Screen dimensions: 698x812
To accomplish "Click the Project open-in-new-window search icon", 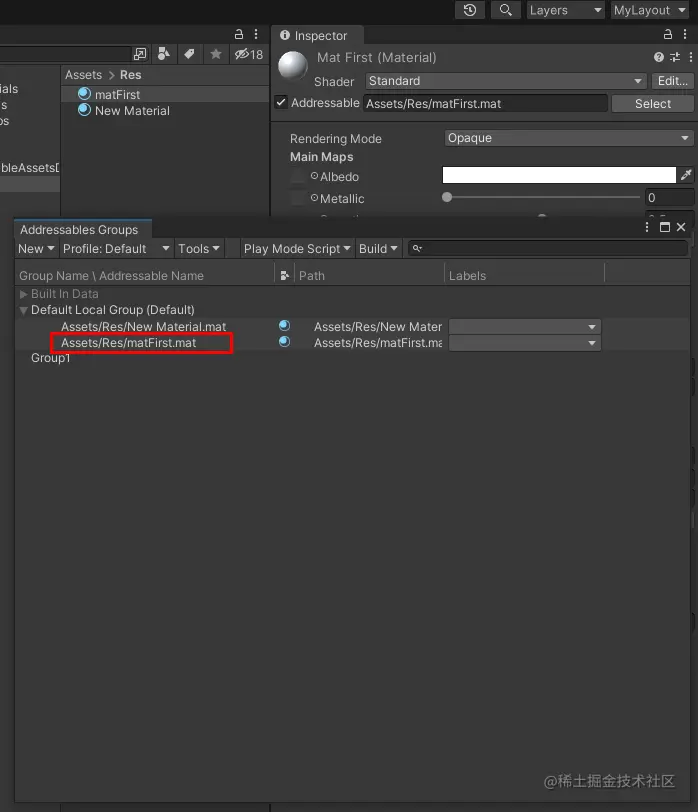I will pos(140,54).
